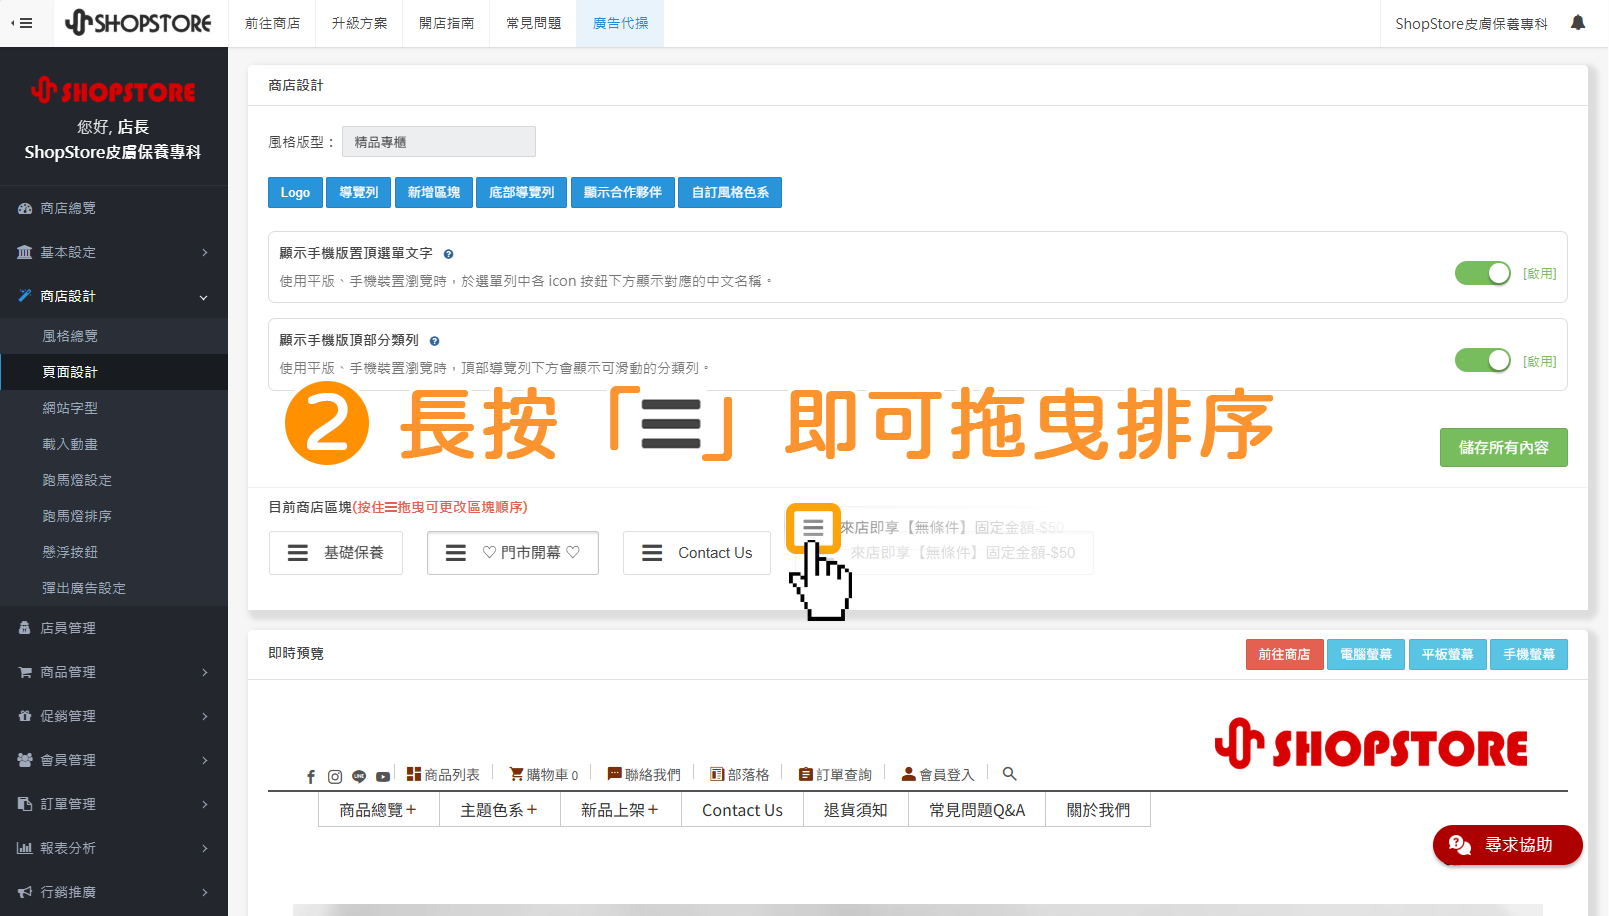1609x916 pixels.
Task: Switch preview to 電腦螢幕
Action: click(1366, 654)
